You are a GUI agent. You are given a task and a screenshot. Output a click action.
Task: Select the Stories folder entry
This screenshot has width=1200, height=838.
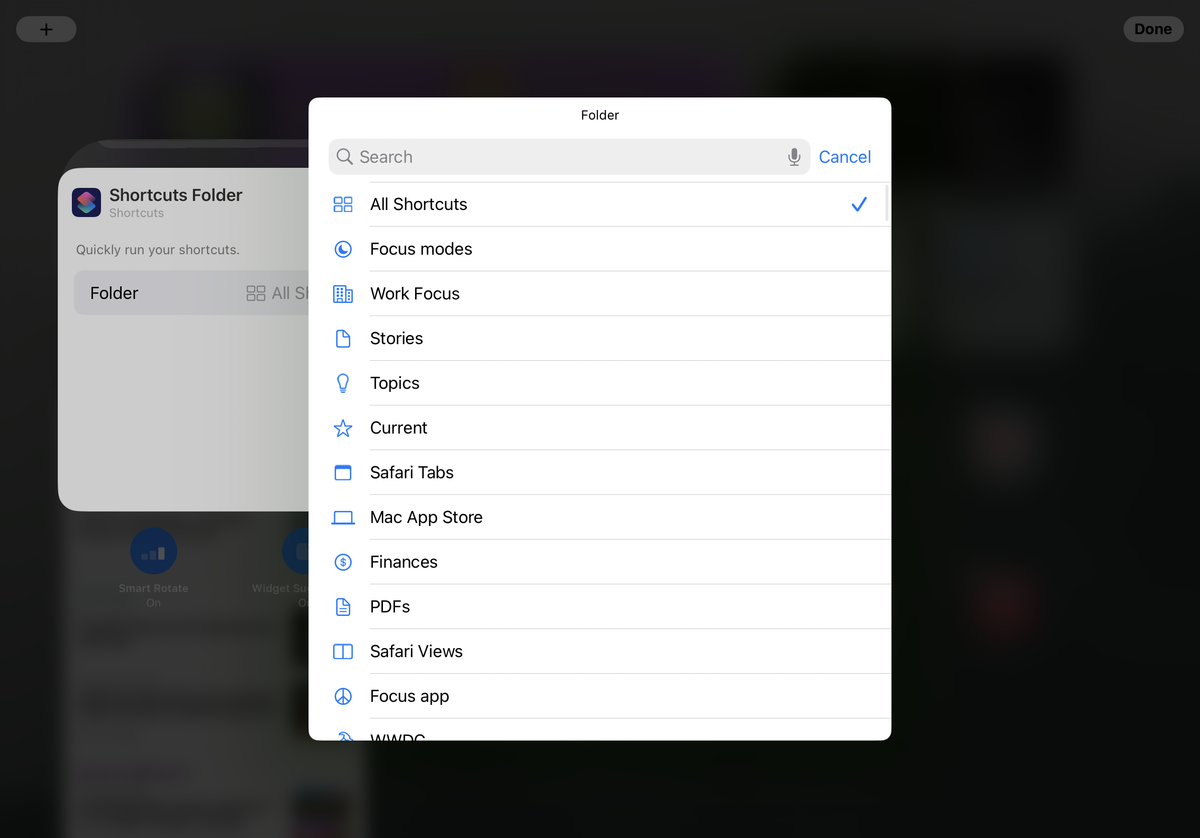click(396, 338)
